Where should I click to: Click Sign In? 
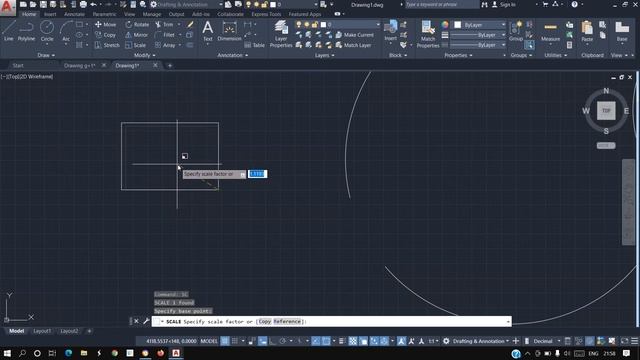click(504, 4)
